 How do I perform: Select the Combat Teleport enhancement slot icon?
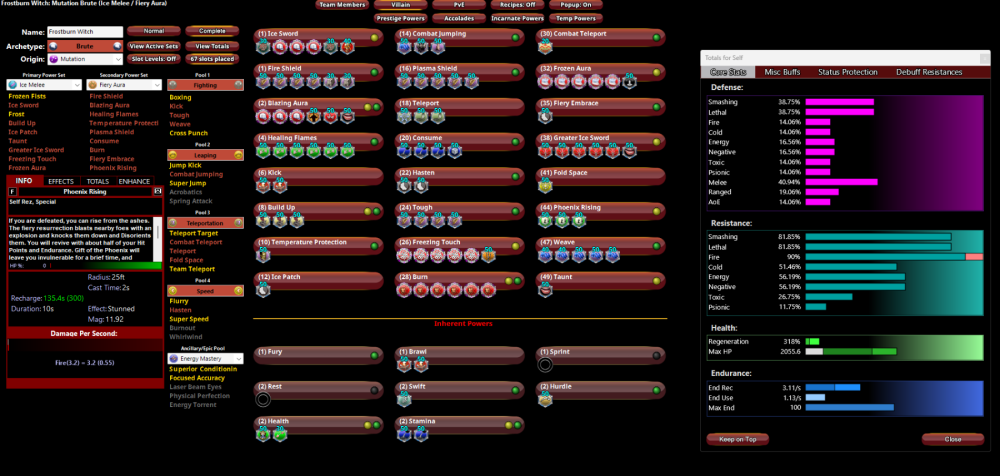pyautogui.click(x=547, y=47)
